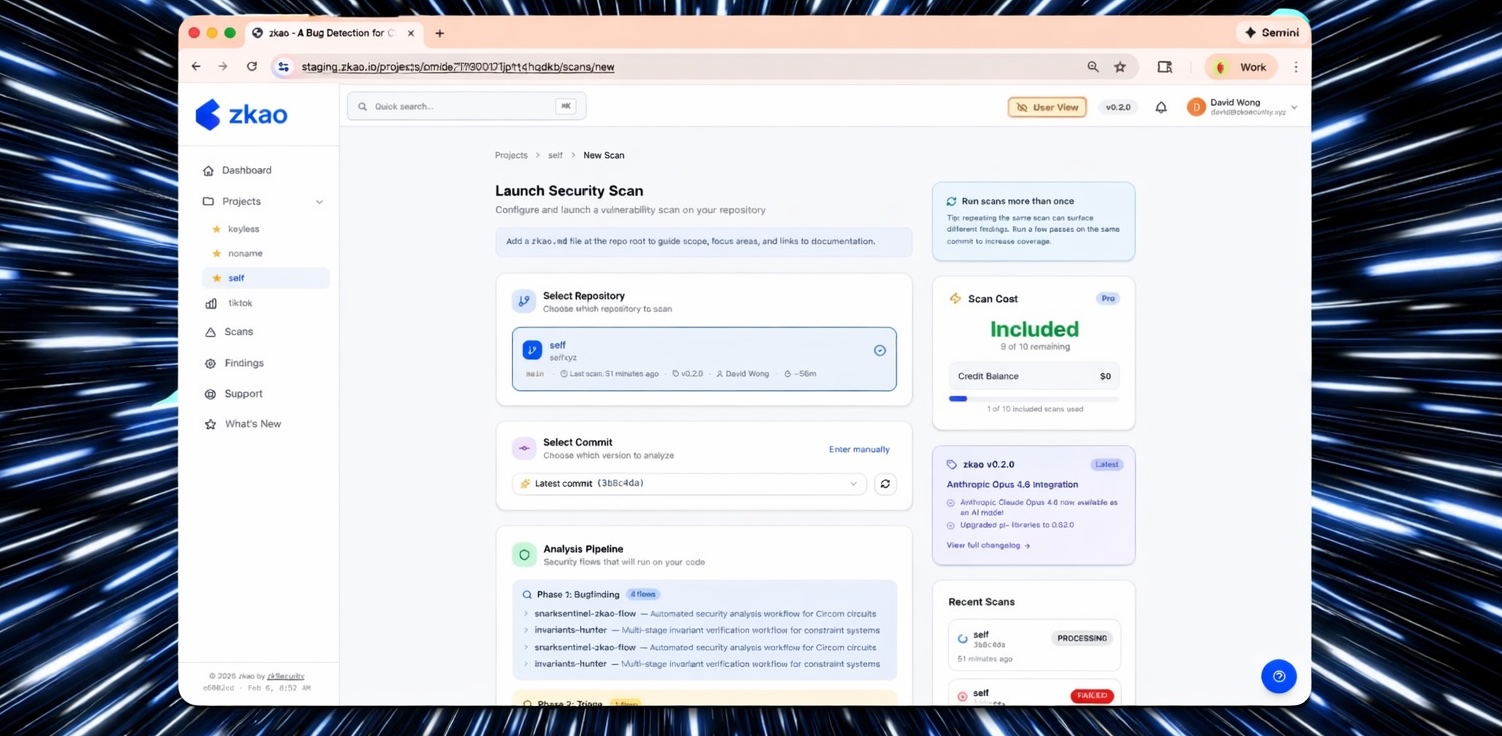The image size is (1502, 736).
Task: Click the included scans usage progress bar
Action: tap(1033, 399)
